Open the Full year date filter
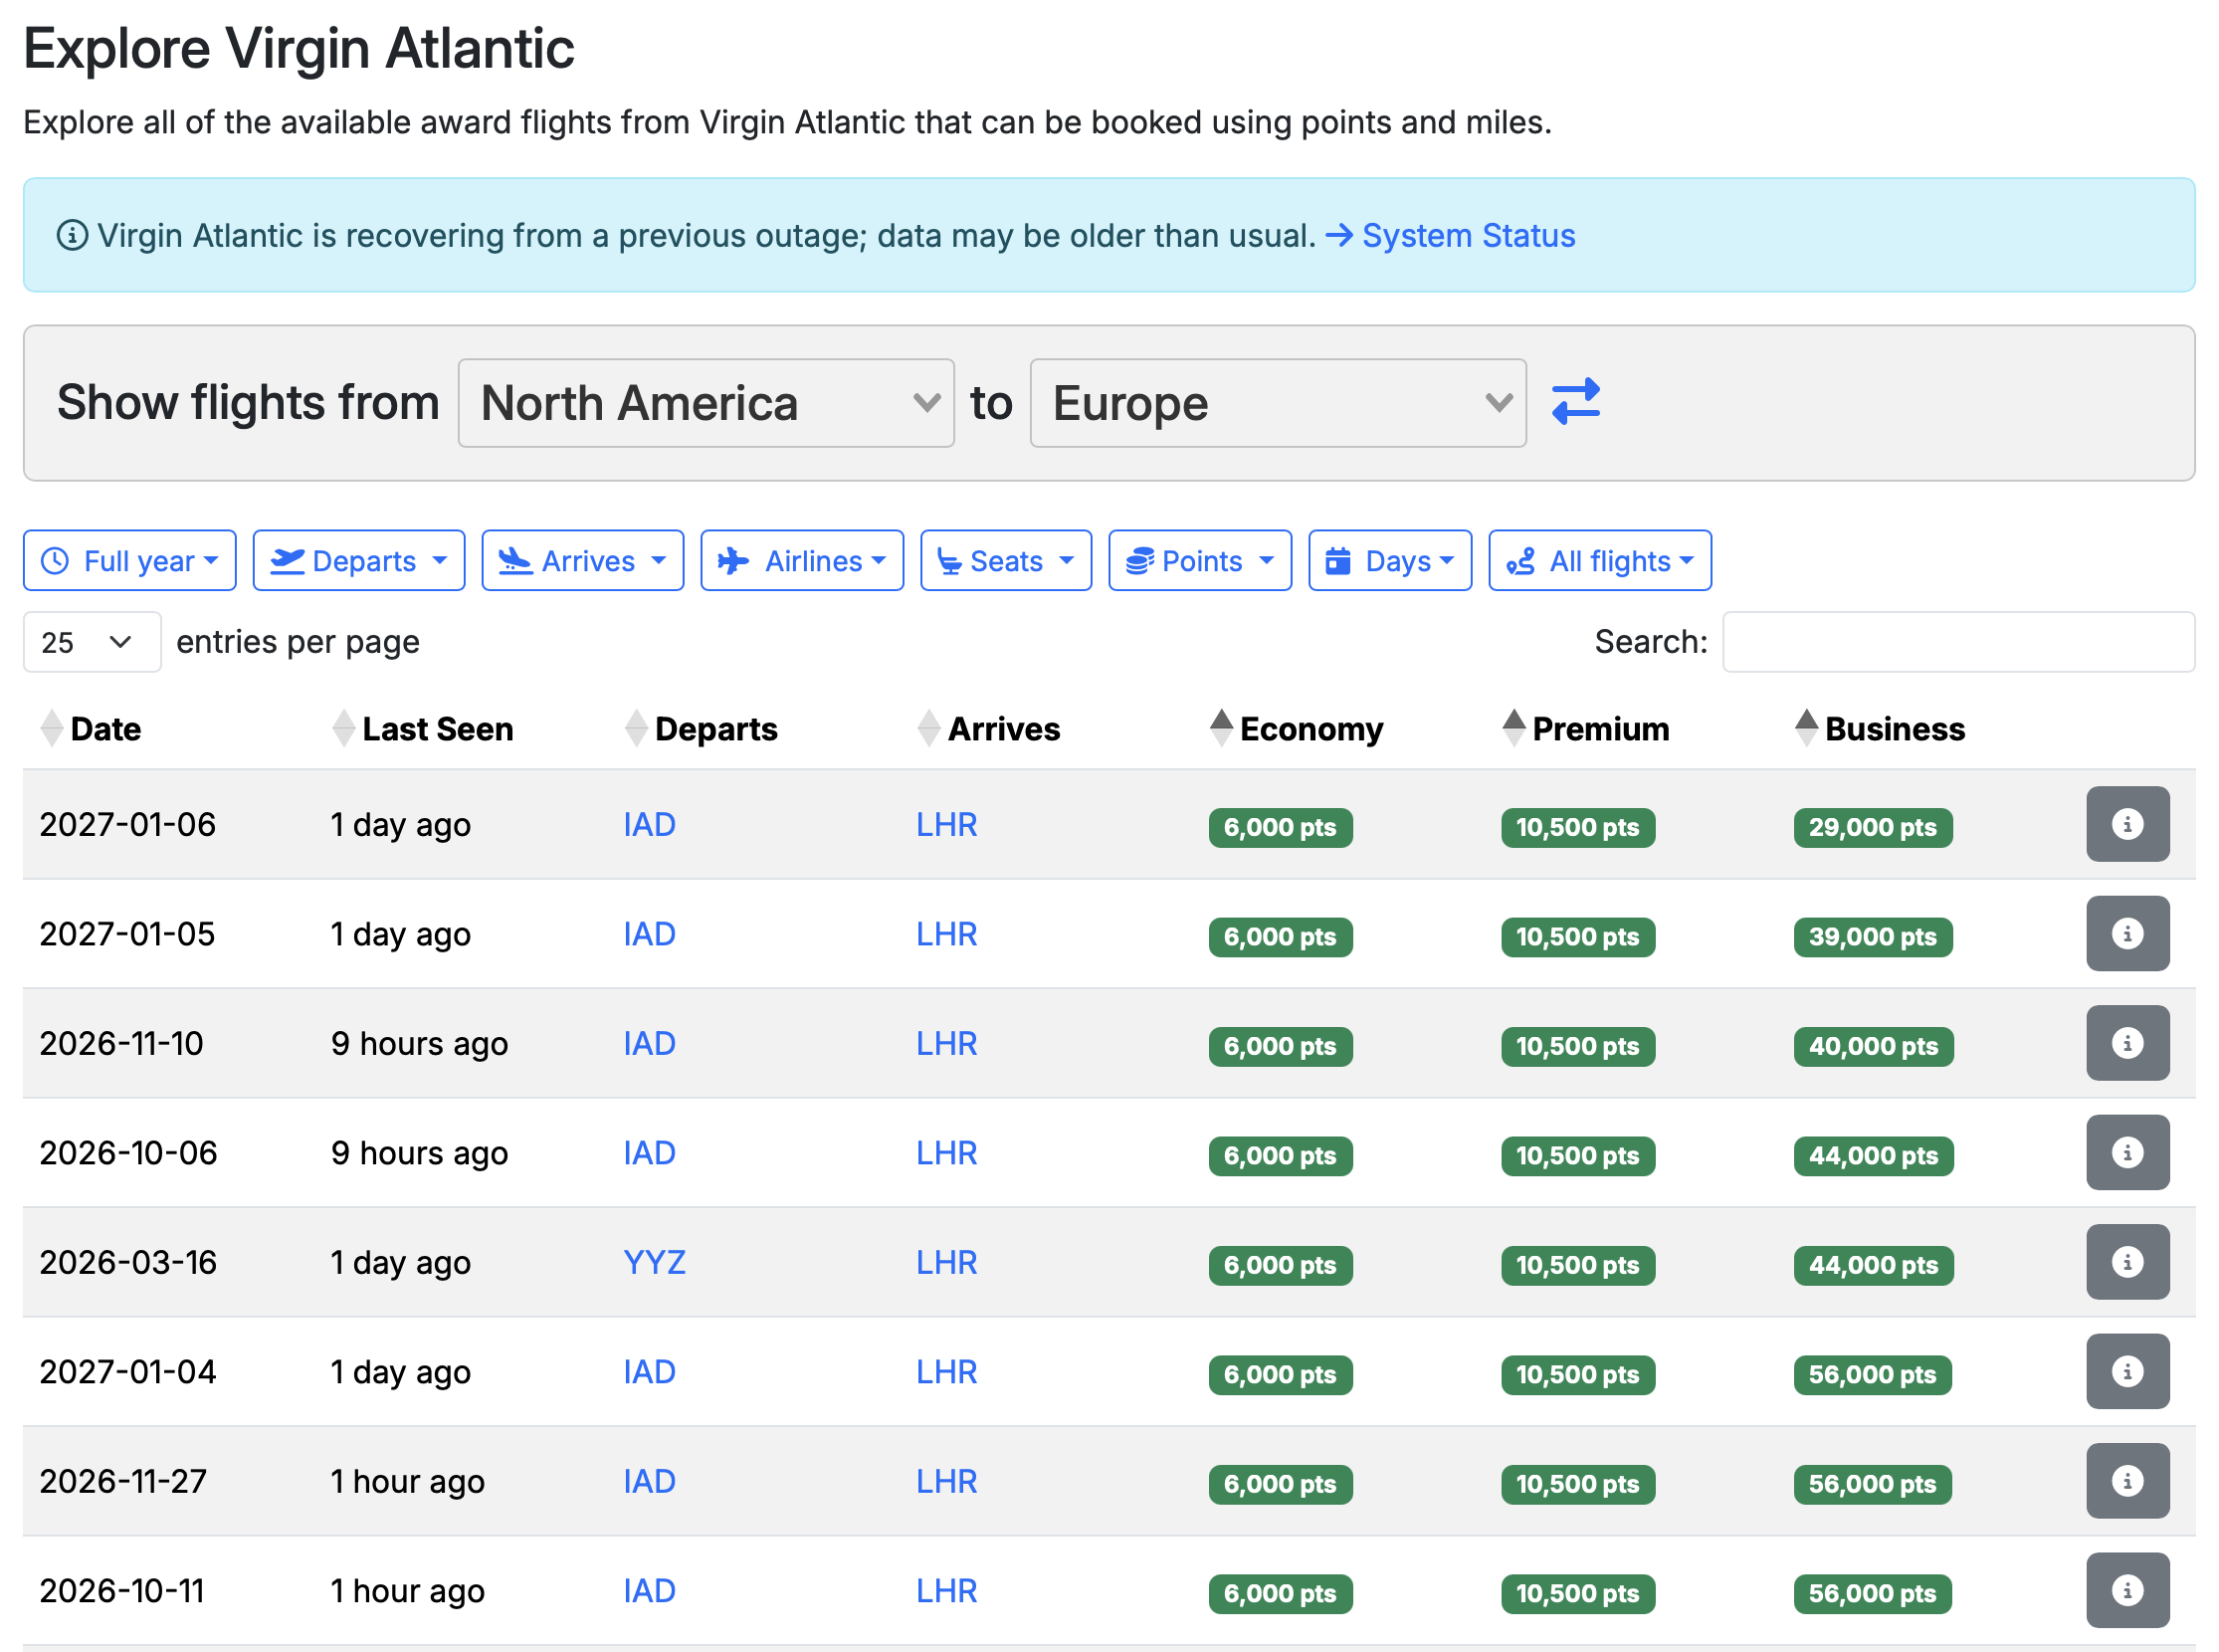Viewport: 2219px width, 1652px height. [x=128, y=560]
